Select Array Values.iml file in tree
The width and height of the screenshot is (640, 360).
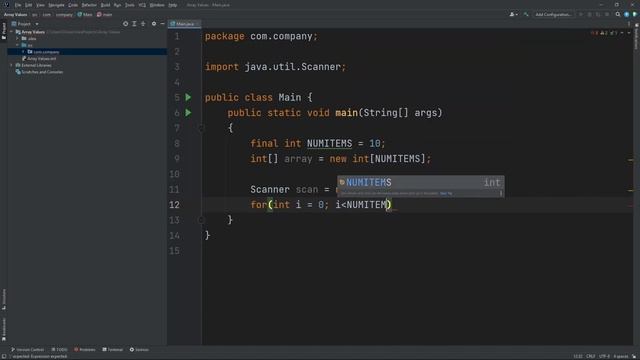click(39, 58)
